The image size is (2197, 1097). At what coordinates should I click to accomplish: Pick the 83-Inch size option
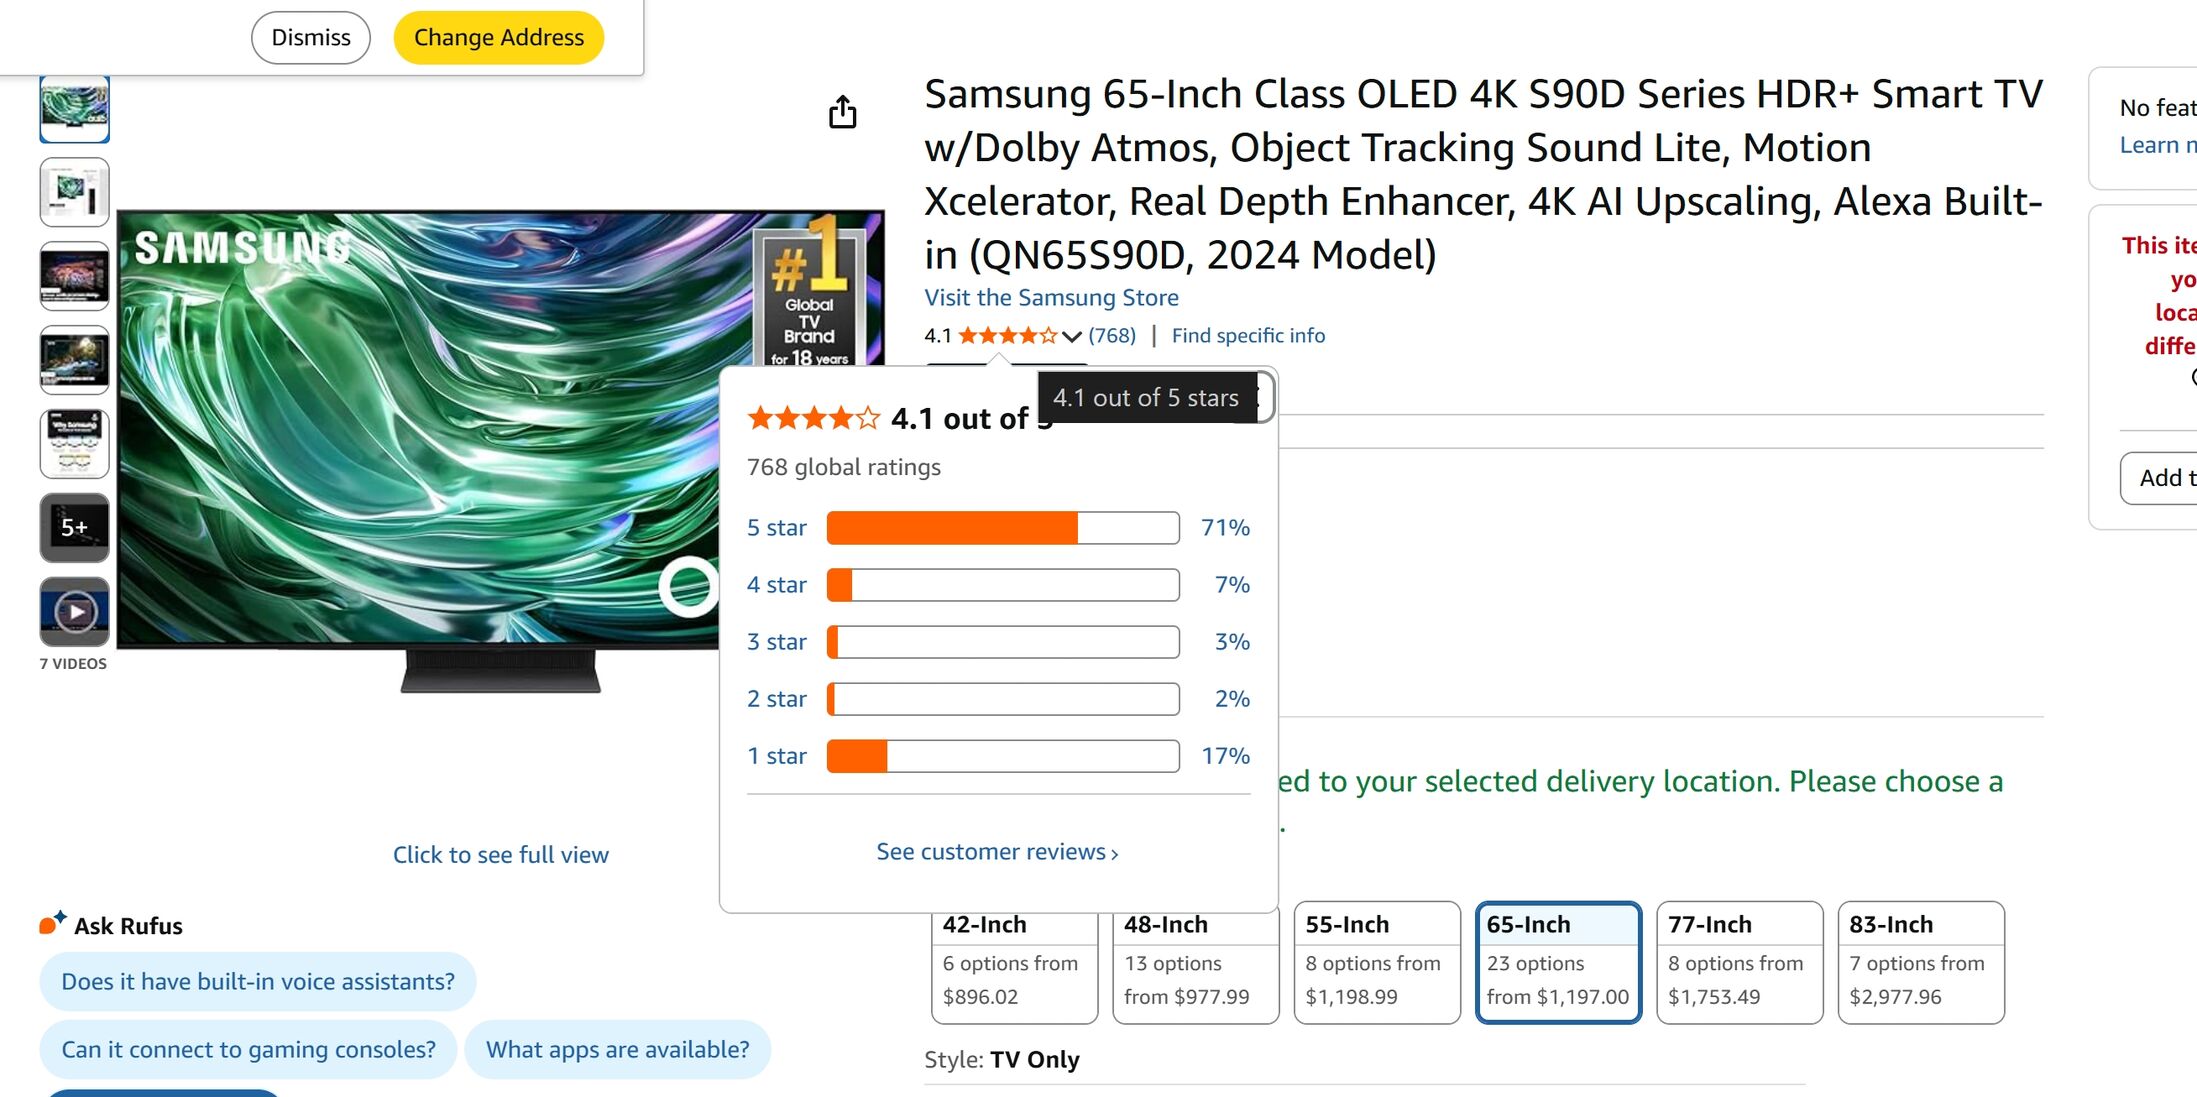point(1920,962)
